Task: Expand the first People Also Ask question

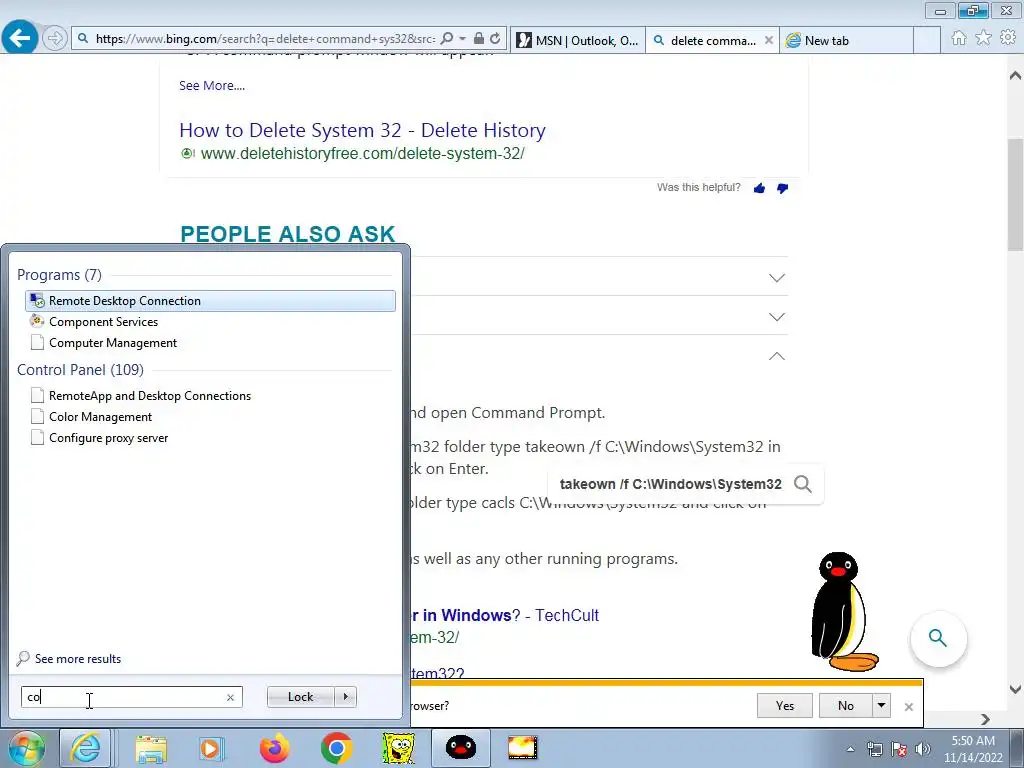Action: 776,278
